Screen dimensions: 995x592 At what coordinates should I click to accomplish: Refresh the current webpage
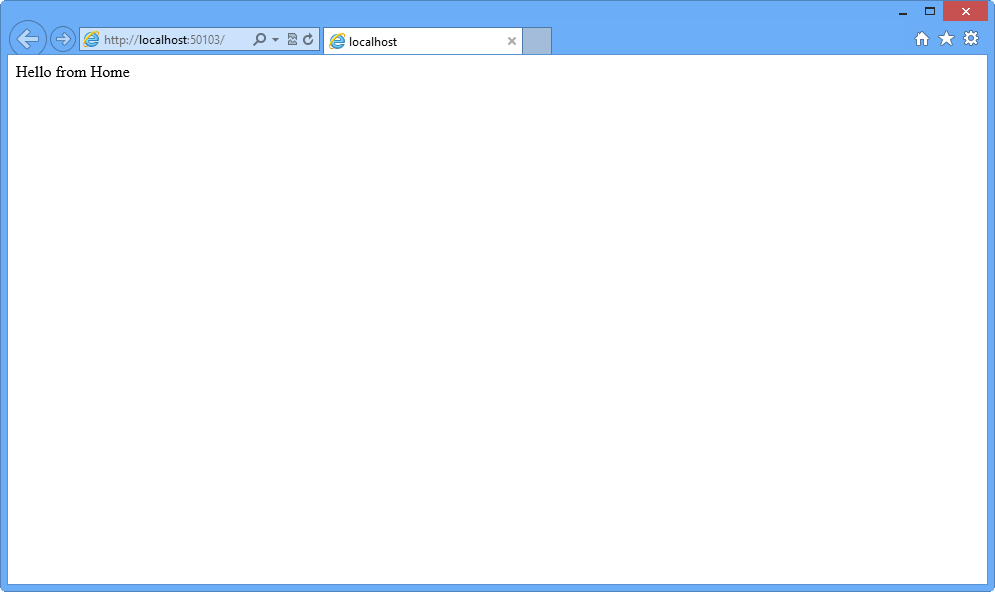coord(307,40)
